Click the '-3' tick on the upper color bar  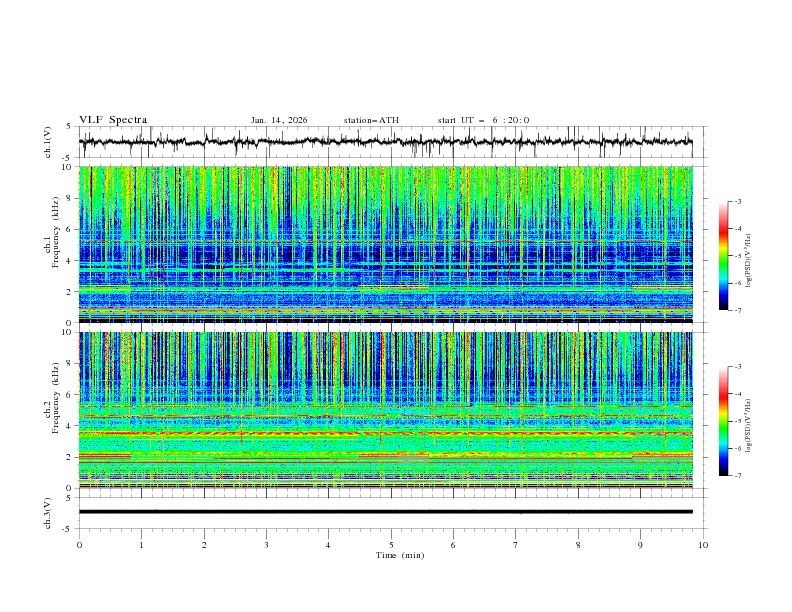[x=737, y=201]
